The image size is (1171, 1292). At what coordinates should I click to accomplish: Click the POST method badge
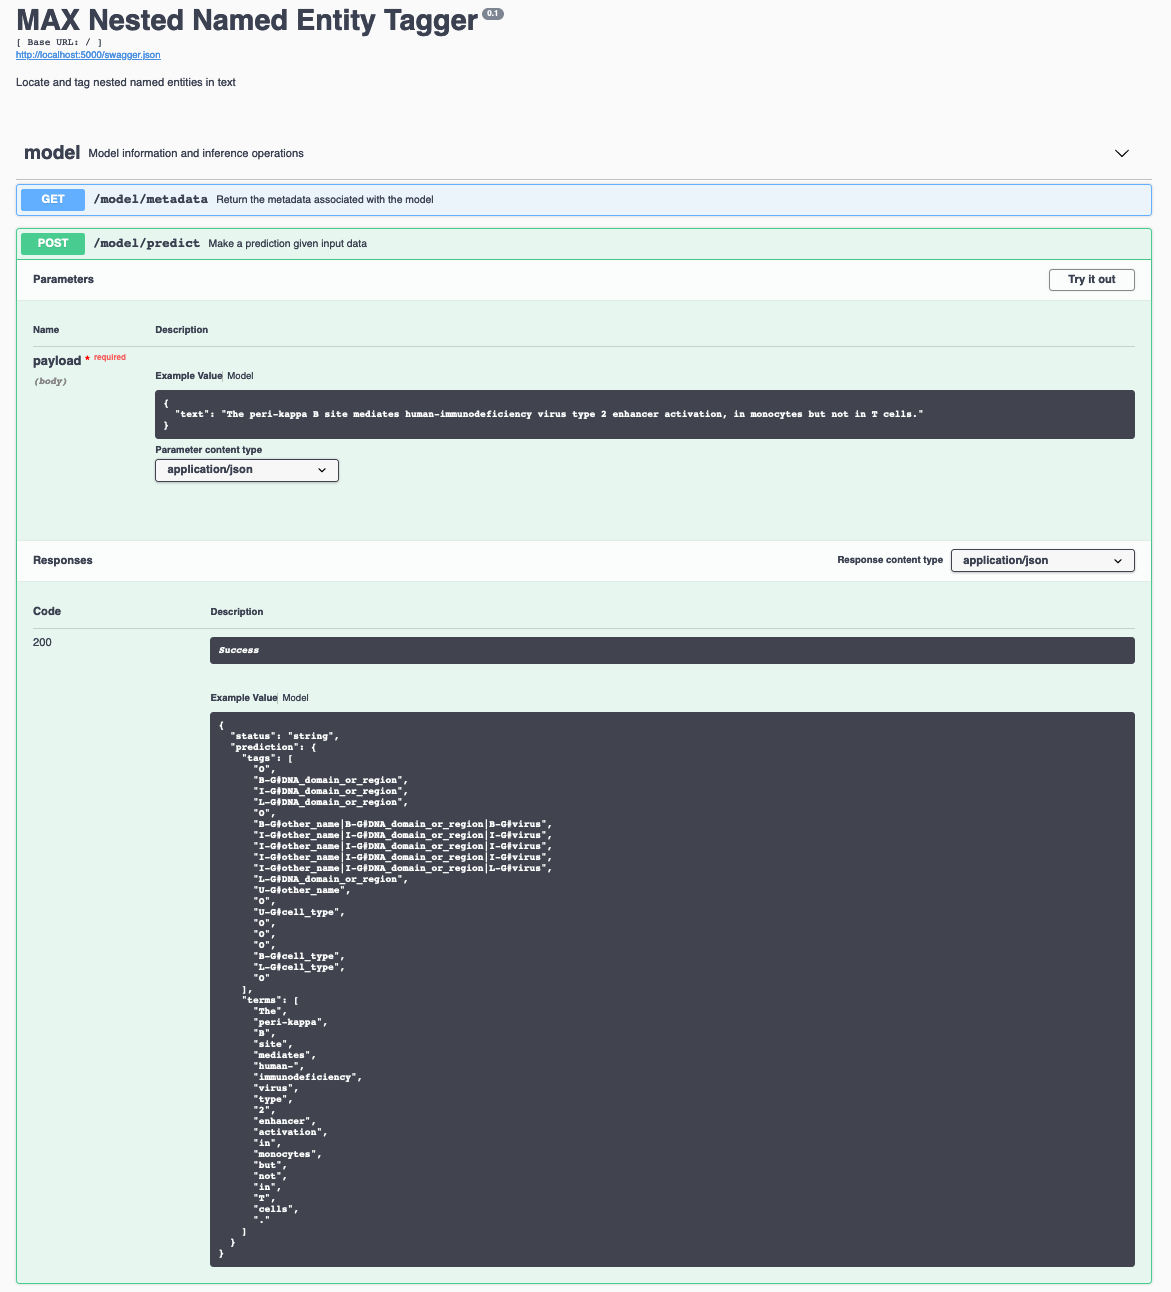(53, 244)
